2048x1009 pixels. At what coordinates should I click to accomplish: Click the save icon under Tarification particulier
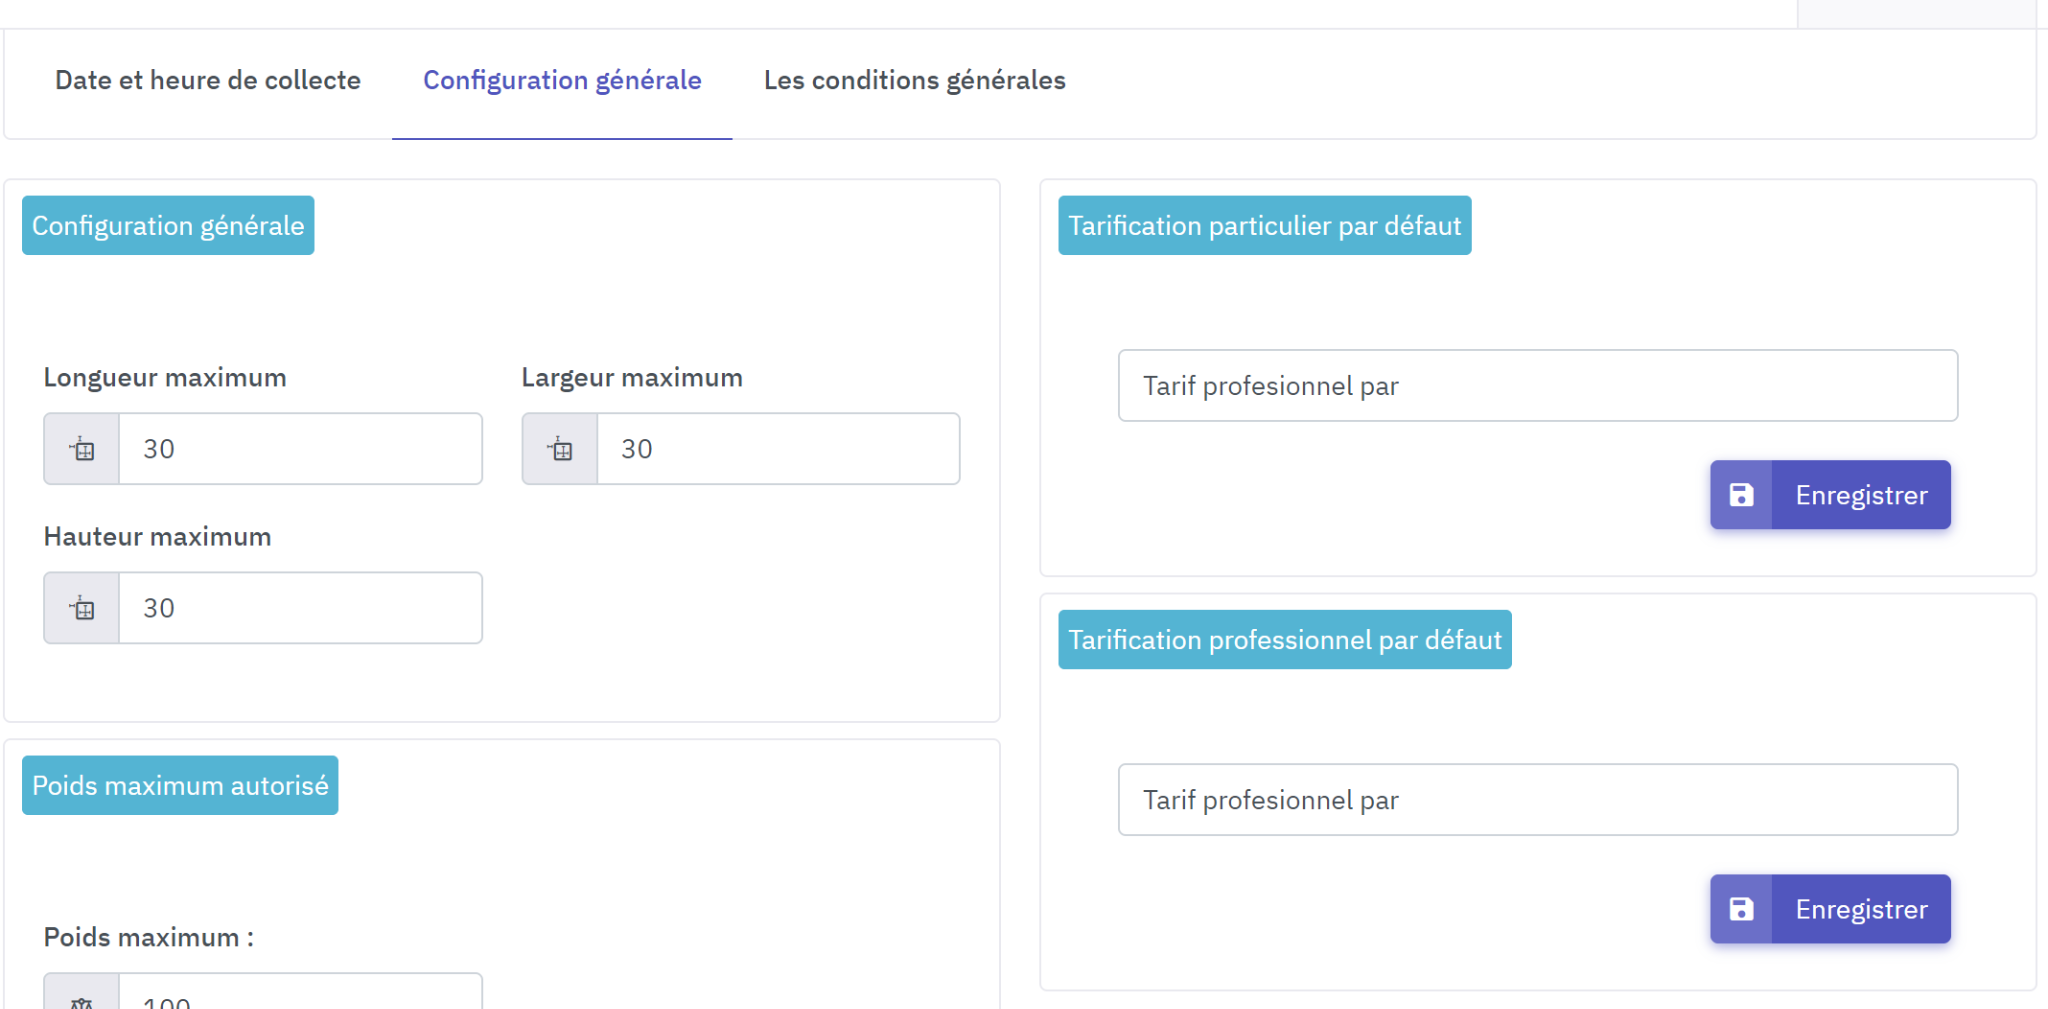click(1741, 495)
